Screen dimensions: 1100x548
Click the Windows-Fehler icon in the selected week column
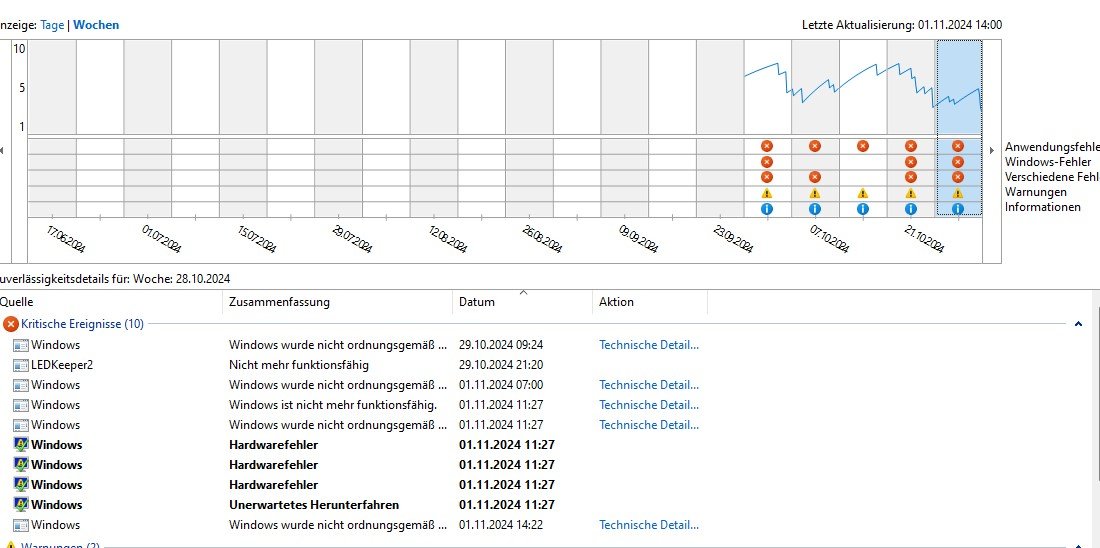click(x=958, y=161)
